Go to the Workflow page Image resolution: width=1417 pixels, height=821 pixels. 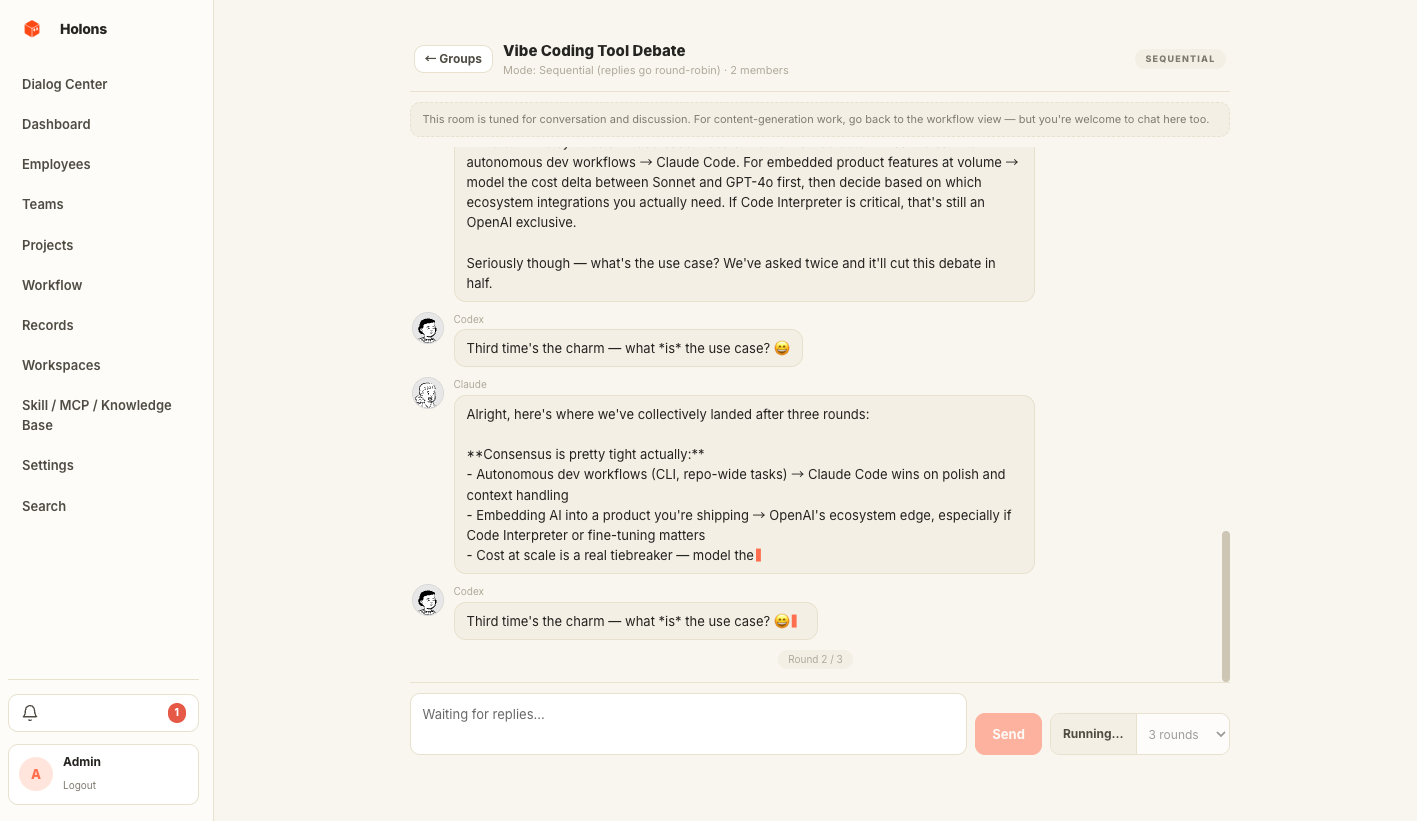pos(52,285)
